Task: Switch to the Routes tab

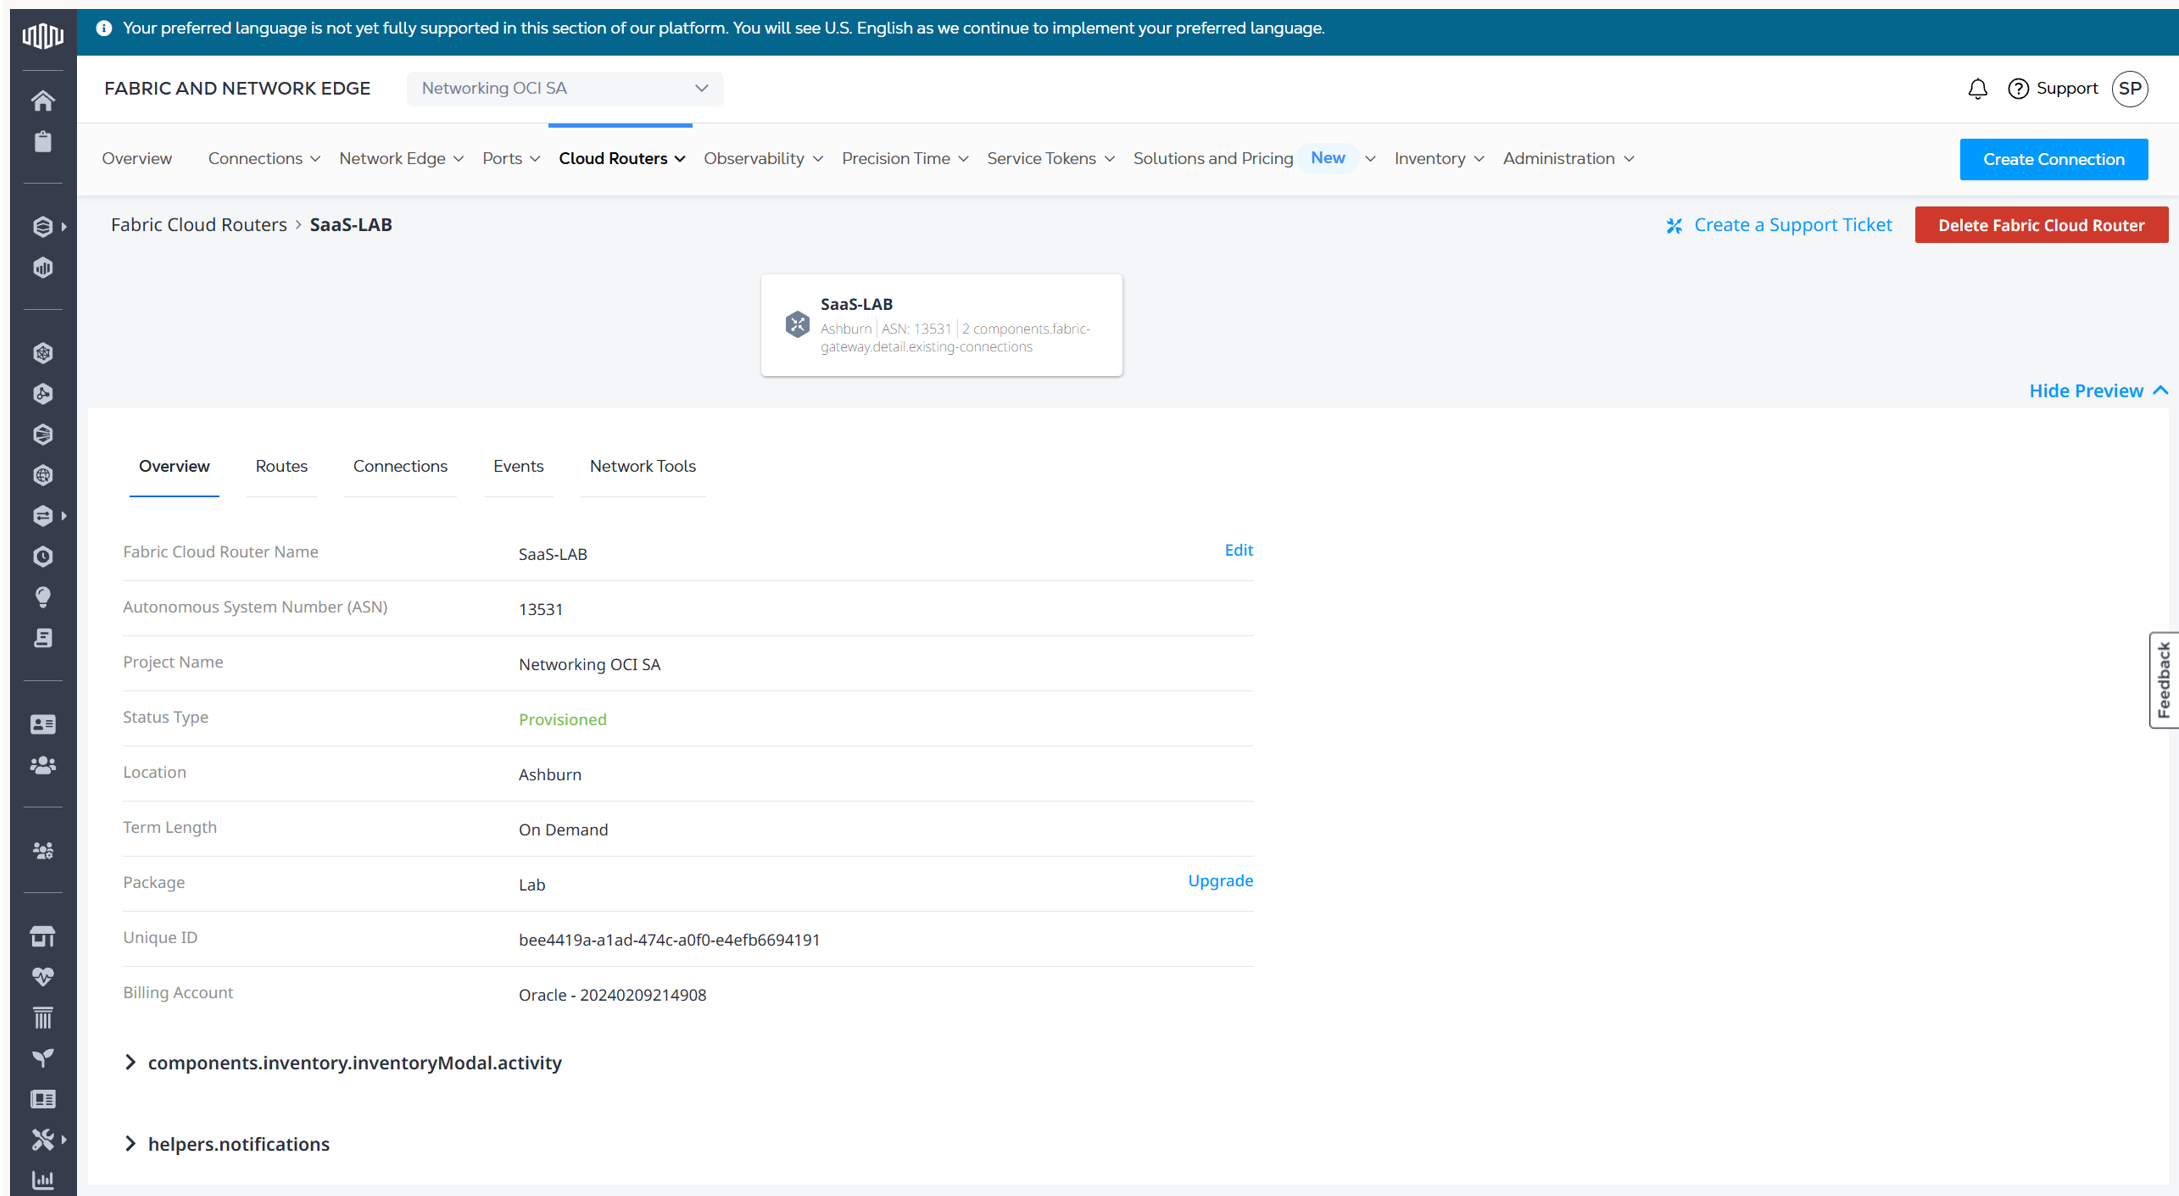Action: click(x=281, y=466)
